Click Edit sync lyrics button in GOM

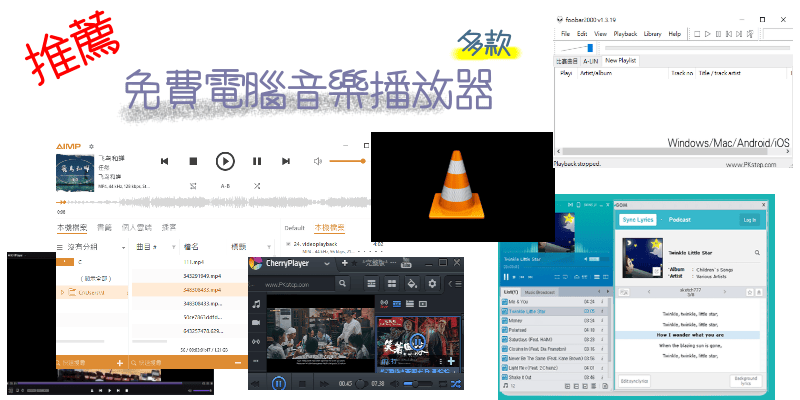[x=635, y=381]
